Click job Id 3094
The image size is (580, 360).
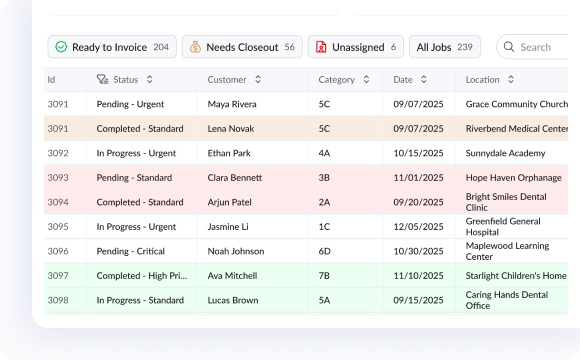pyautogui.click(x=58, y=202)
